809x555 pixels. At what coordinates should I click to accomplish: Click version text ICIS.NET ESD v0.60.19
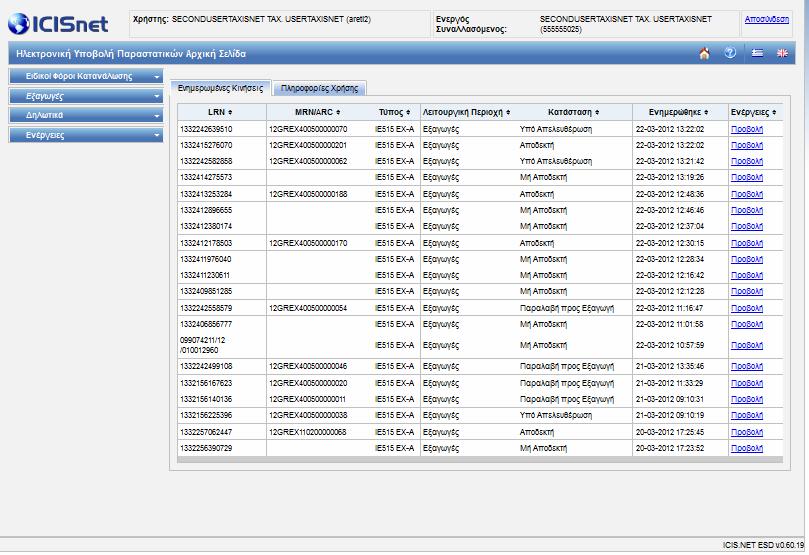(763, 545)
